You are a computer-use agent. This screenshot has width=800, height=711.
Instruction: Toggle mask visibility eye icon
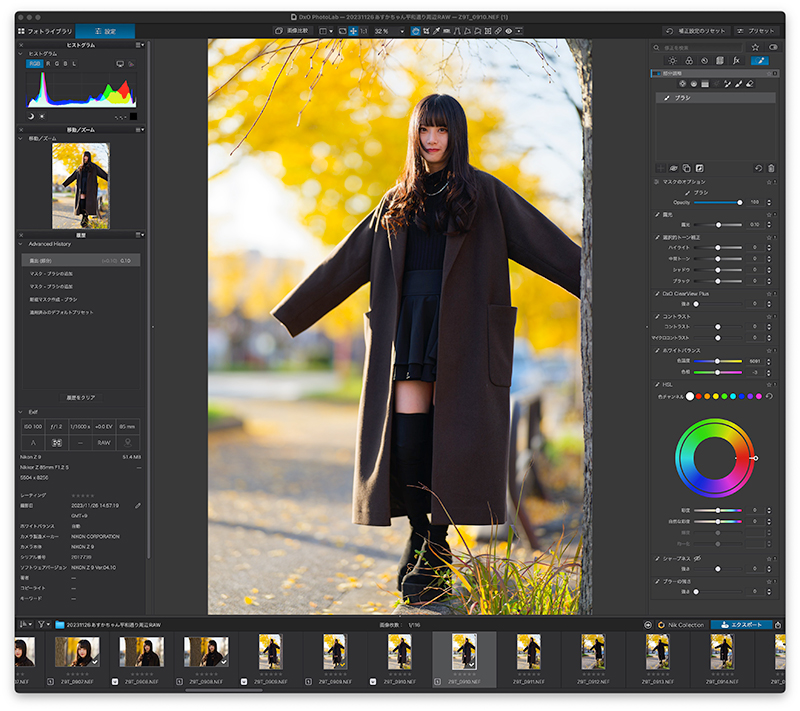673,168
